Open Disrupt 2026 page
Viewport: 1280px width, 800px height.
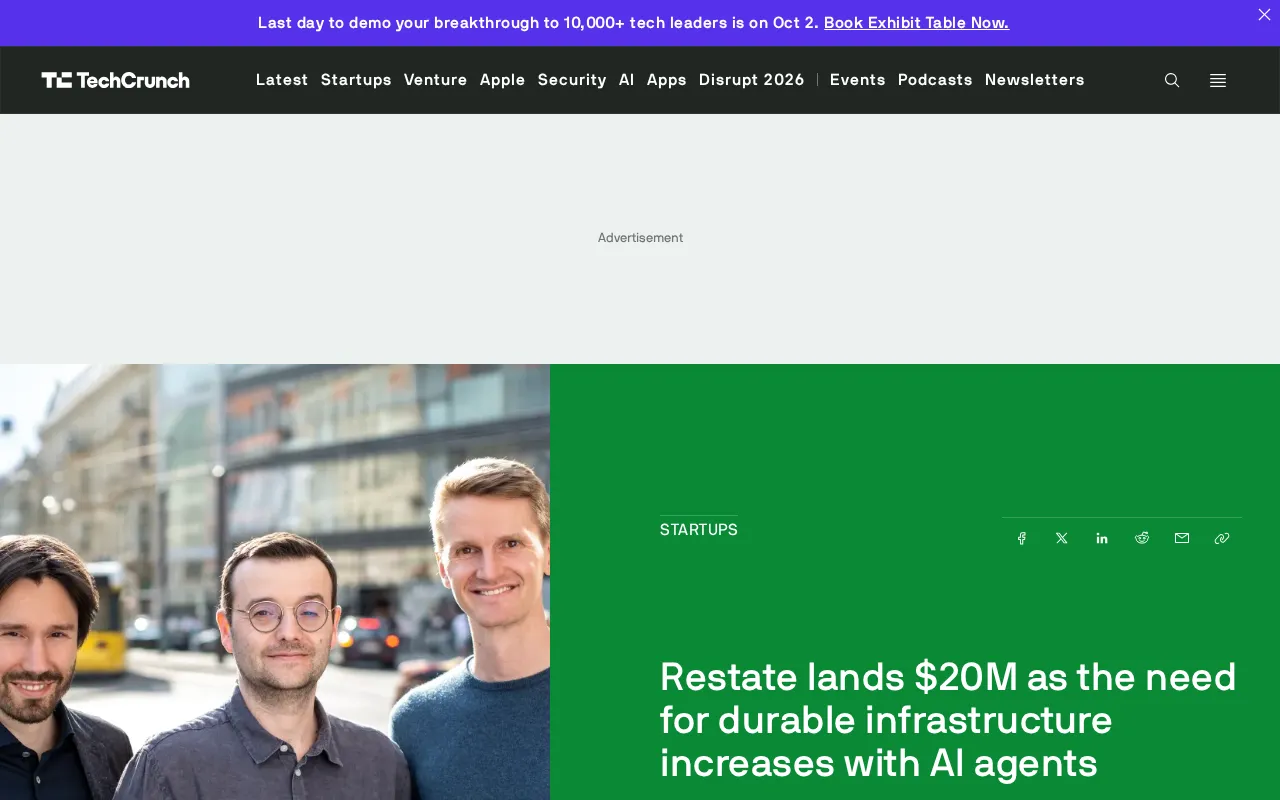[752, 80]
